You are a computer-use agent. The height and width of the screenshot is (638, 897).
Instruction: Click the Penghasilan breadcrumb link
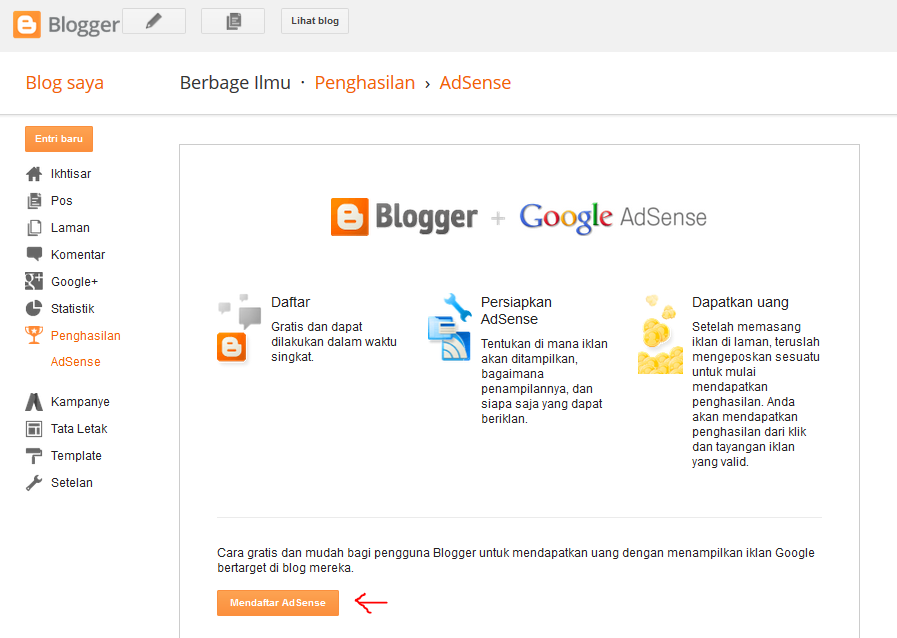coord(364,83)
